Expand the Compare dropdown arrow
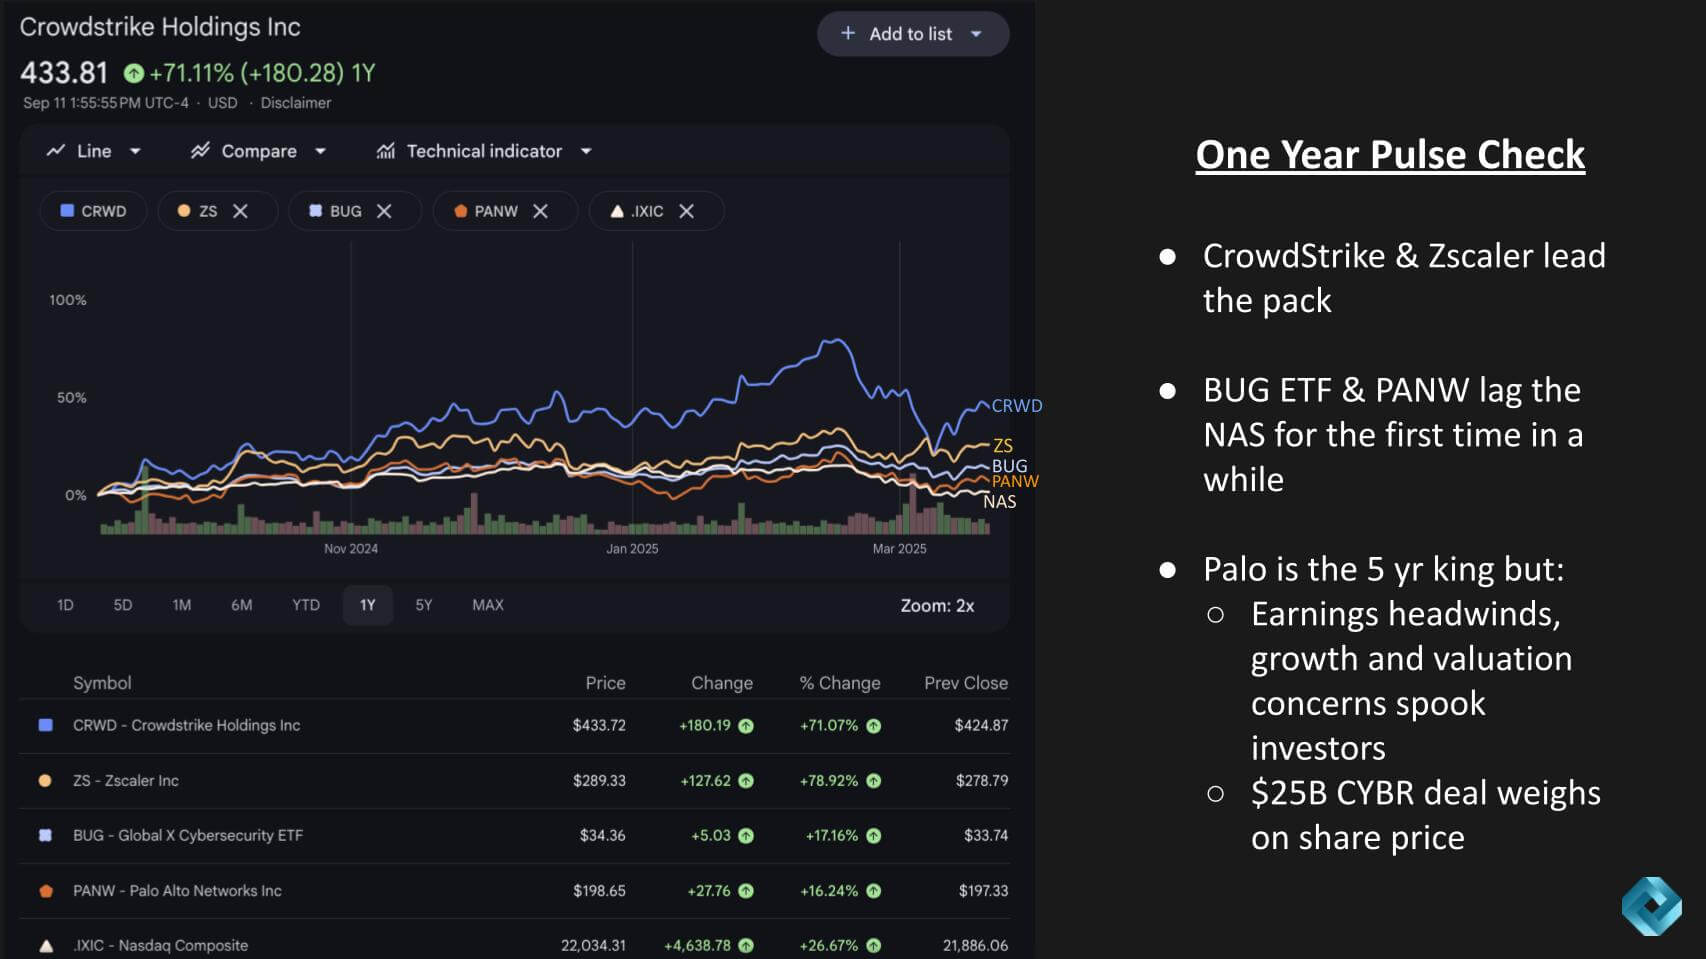This screenshot has height=959, width=1706. (x=320, y=151)
